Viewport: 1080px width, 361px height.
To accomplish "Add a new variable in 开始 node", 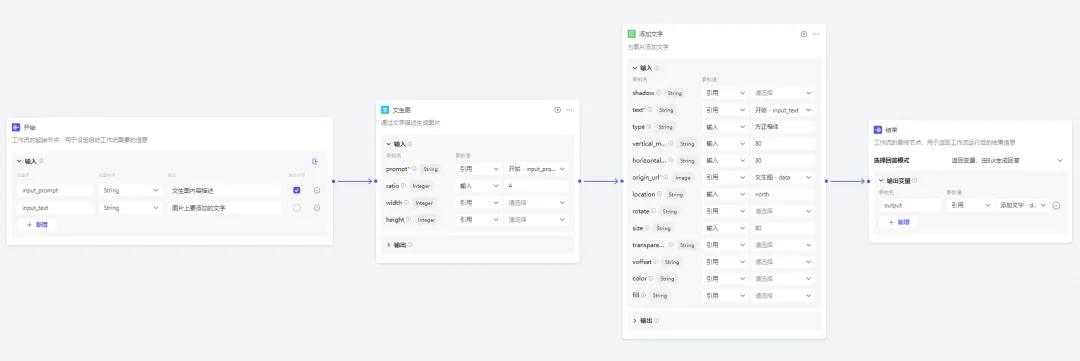I will click(x=38, y=225).
